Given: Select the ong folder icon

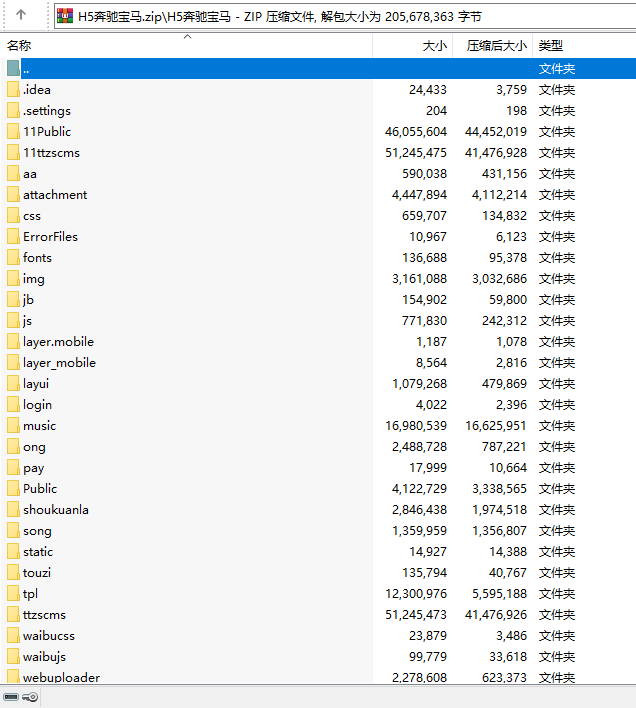Looking at the screenshot, I should pos(13,446).
